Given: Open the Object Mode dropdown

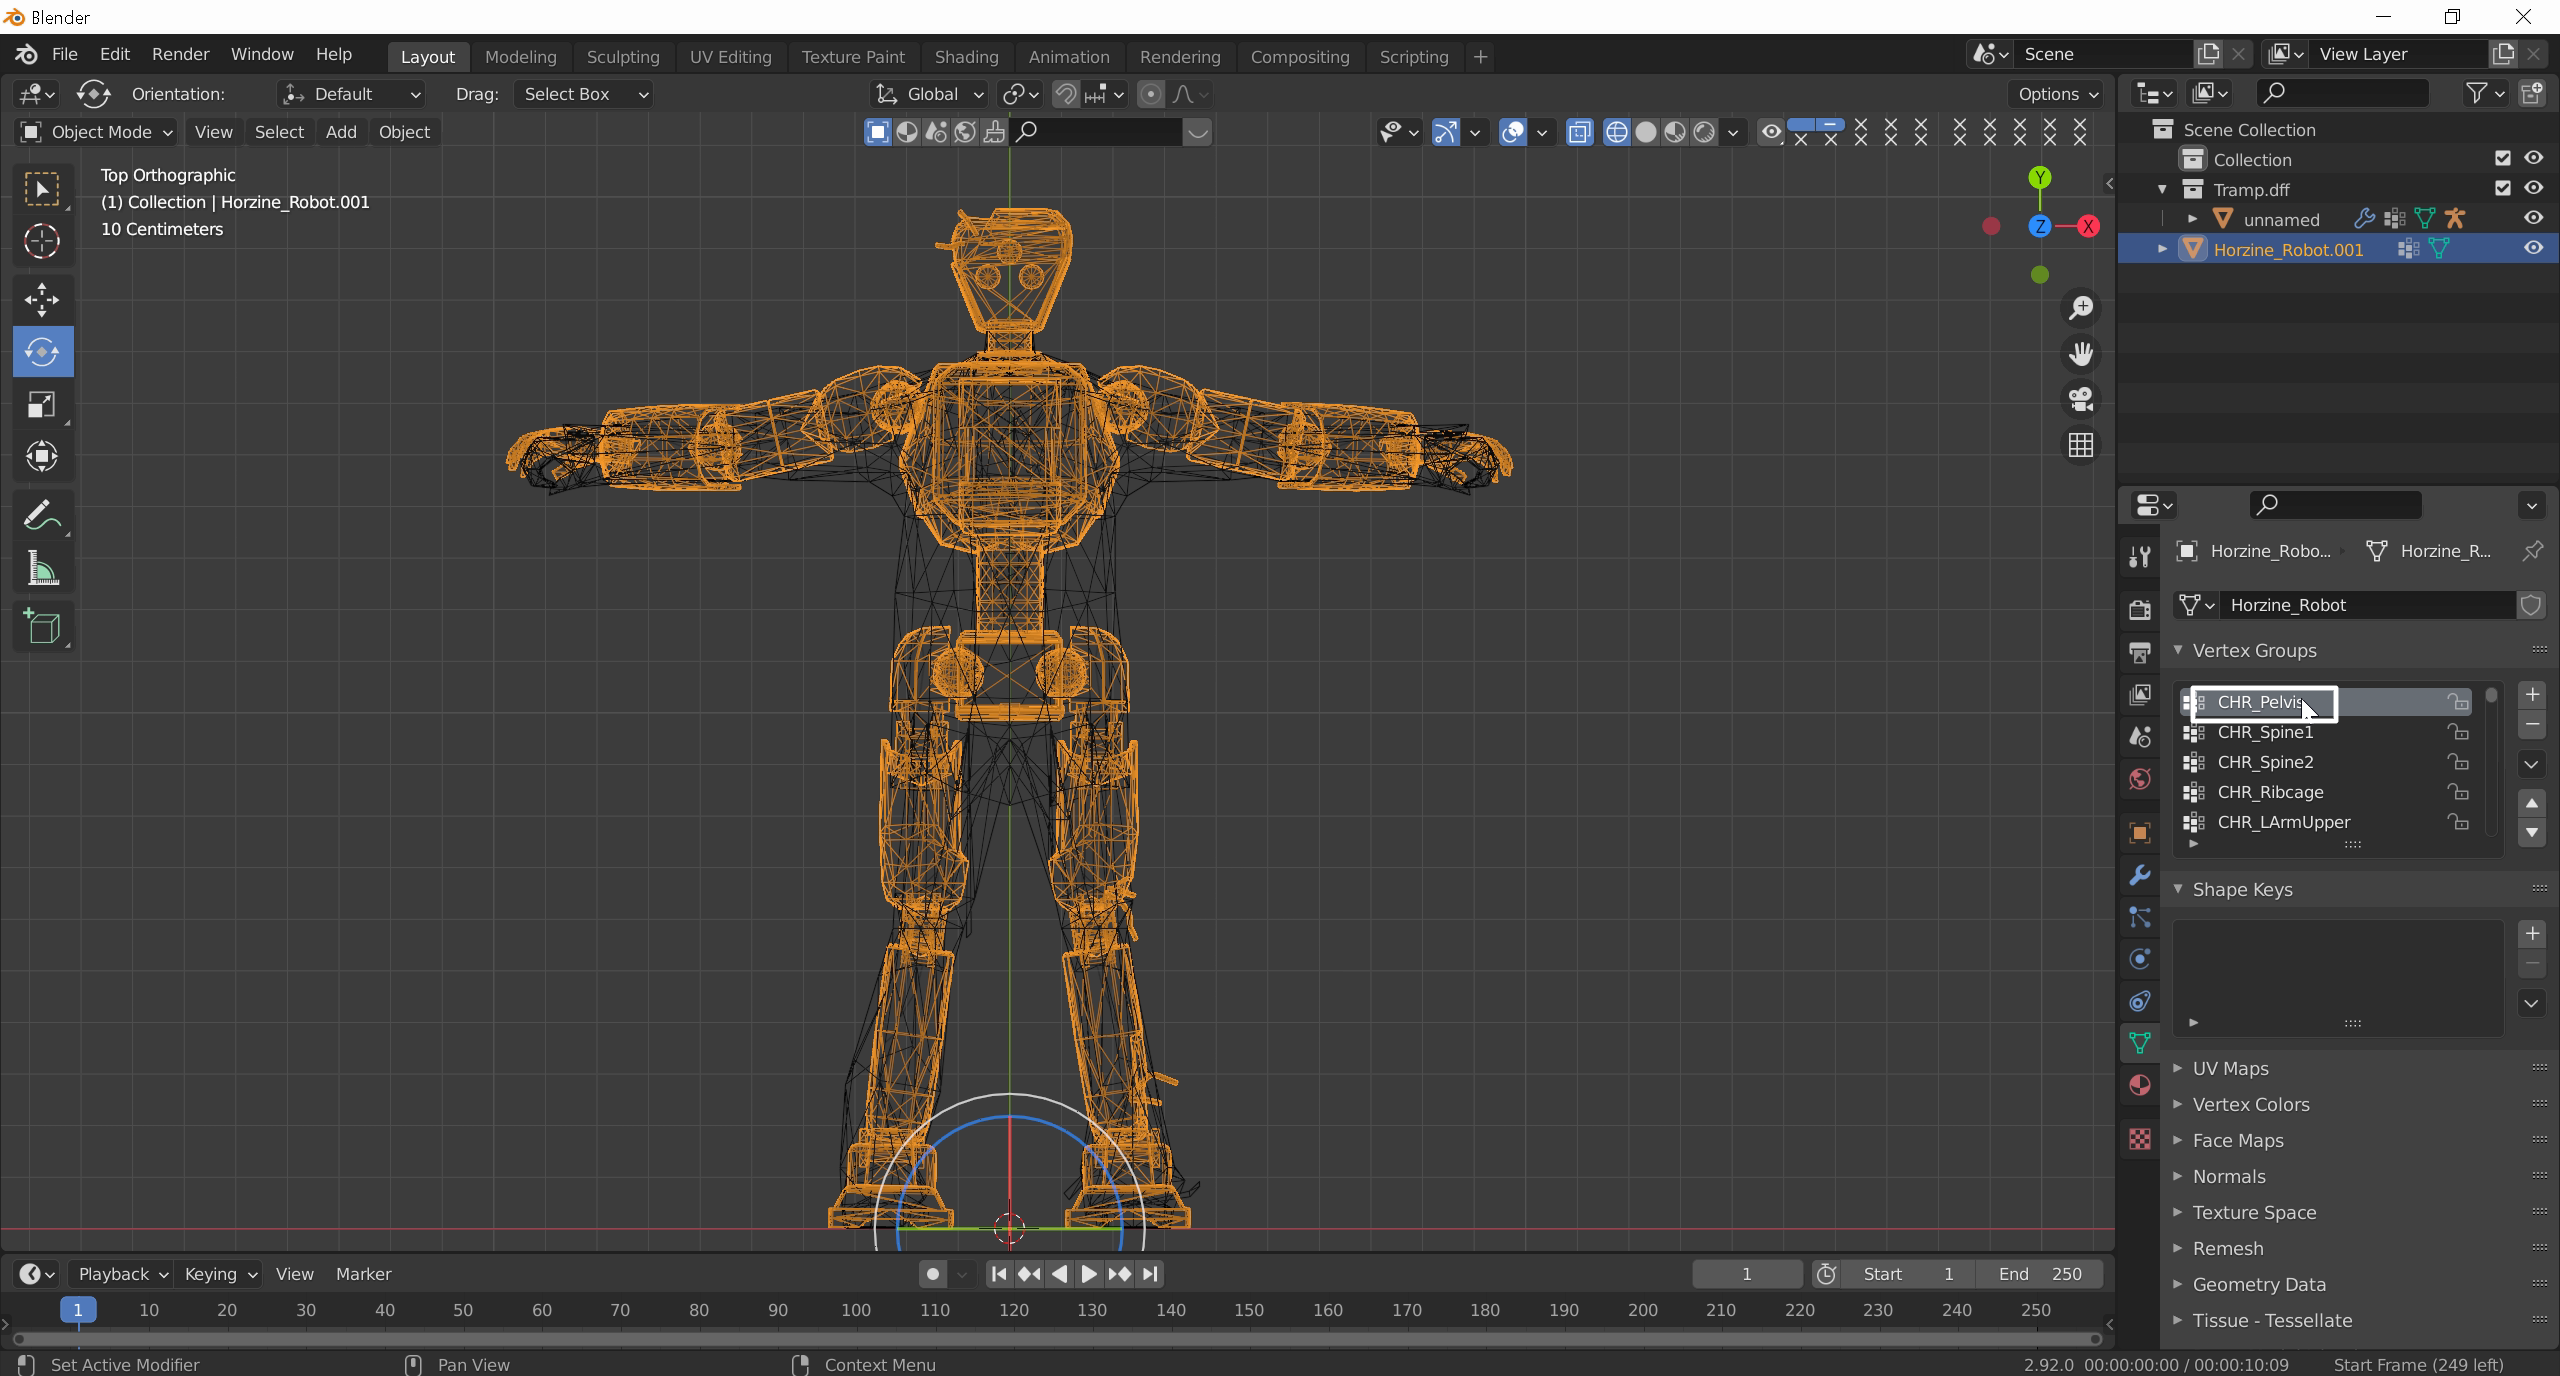Looking at the screenshot, I should [x=96, y=132].
